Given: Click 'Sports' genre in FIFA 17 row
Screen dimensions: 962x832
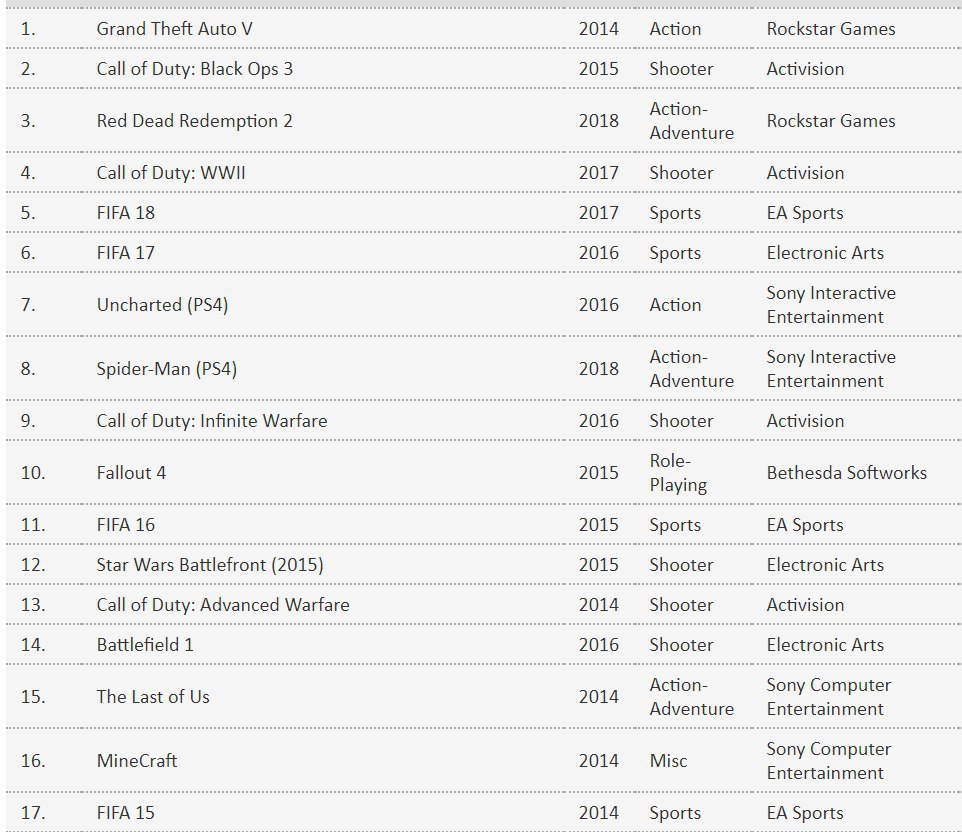Looking at the screenshot, I should 675,253.
